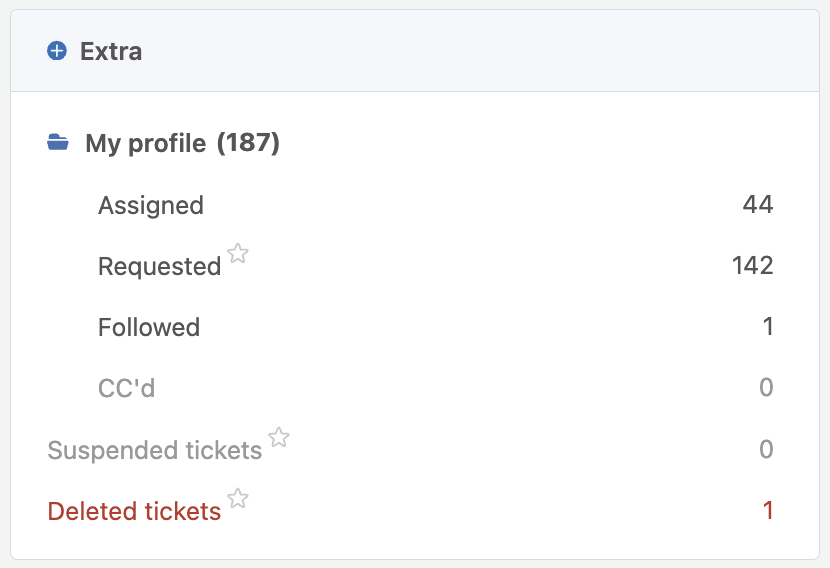Star the Suspended tickets view

(x=279, y=437)
